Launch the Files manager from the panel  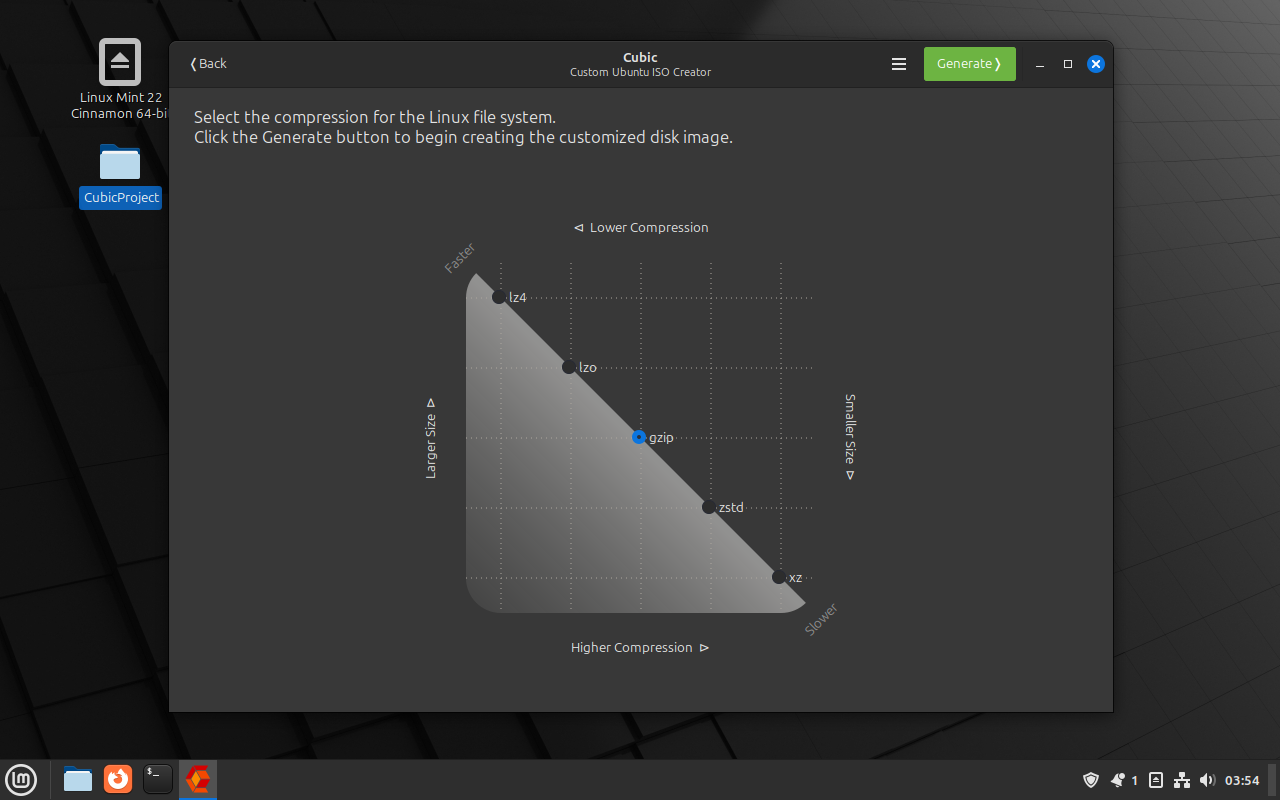[x=78, y=778]
